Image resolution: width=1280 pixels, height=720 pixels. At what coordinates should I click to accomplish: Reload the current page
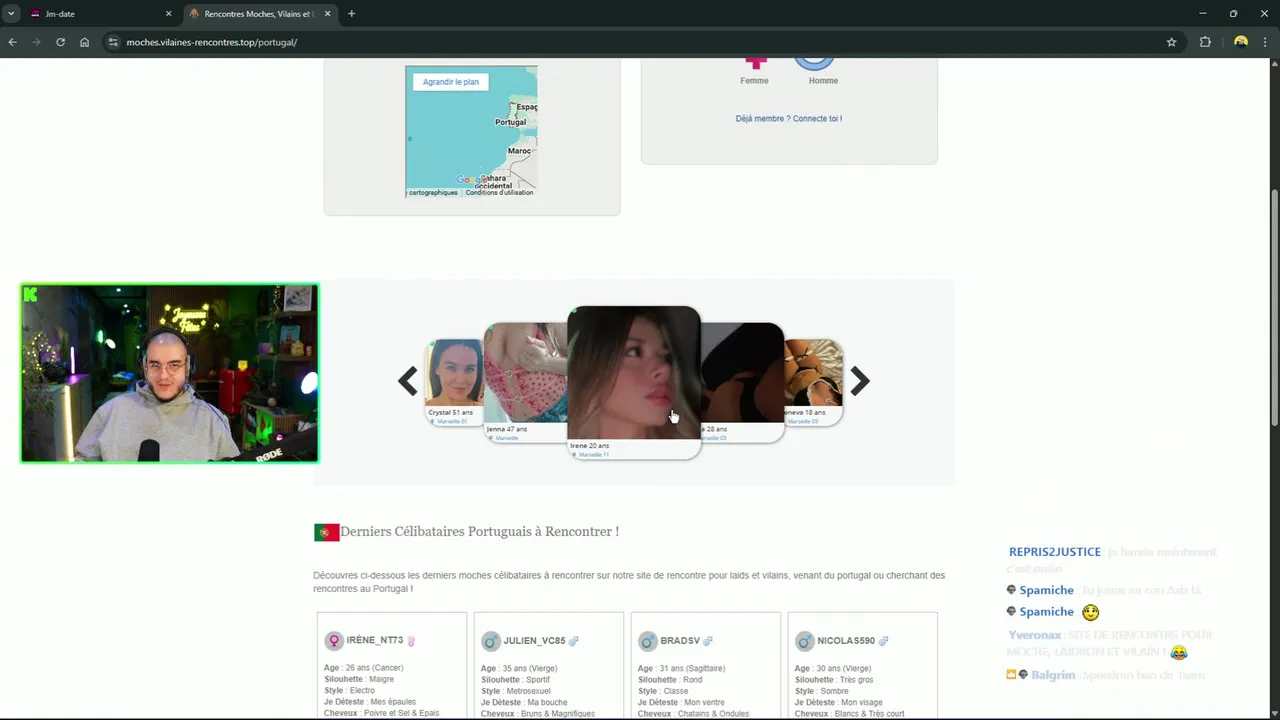tap(60, 42)
